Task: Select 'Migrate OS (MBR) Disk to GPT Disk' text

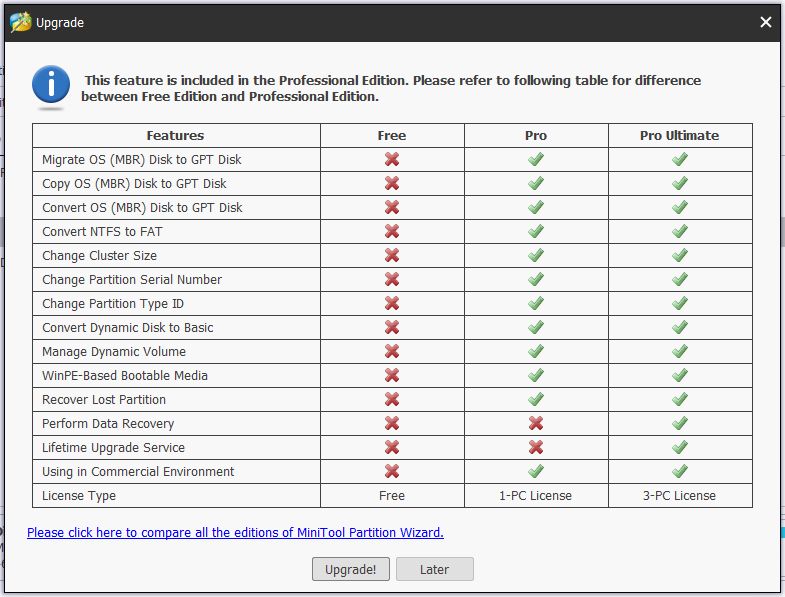Action: [142, 160]
